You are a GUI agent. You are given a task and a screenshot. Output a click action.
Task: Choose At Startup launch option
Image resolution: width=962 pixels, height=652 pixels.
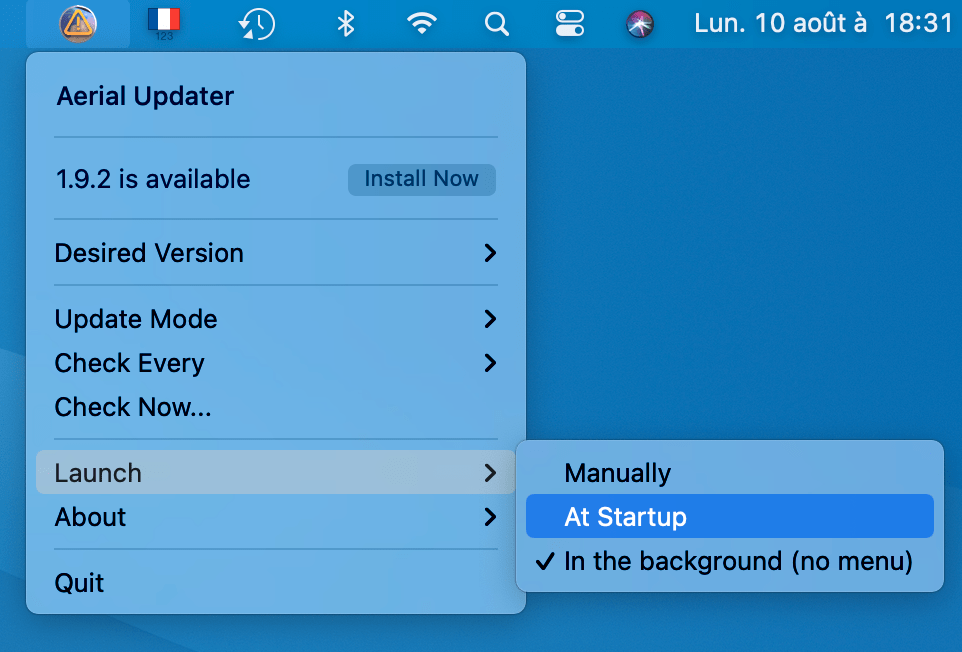coord(729,516)
